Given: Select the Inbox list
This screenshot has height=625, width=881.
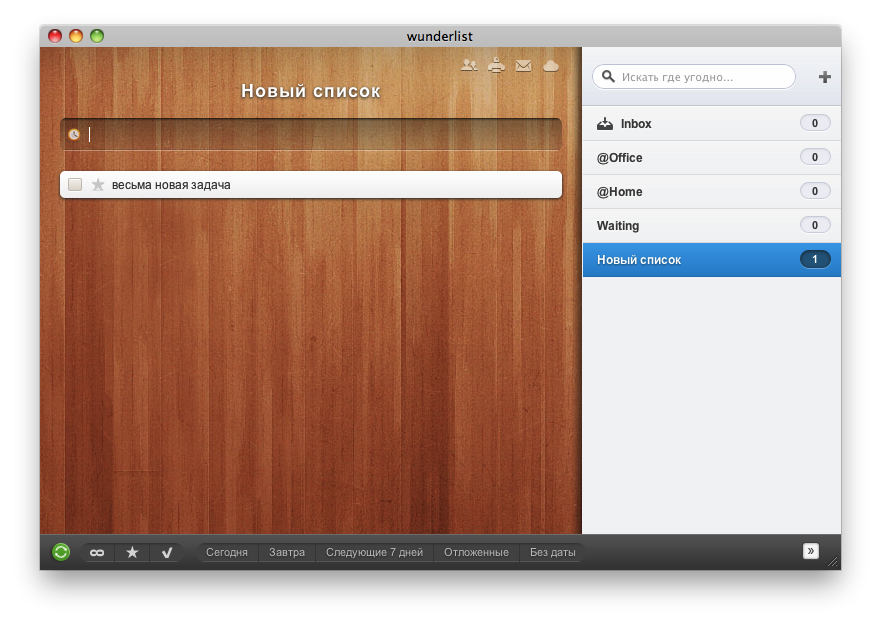Looking at the screenshot, I should (635, 124).
